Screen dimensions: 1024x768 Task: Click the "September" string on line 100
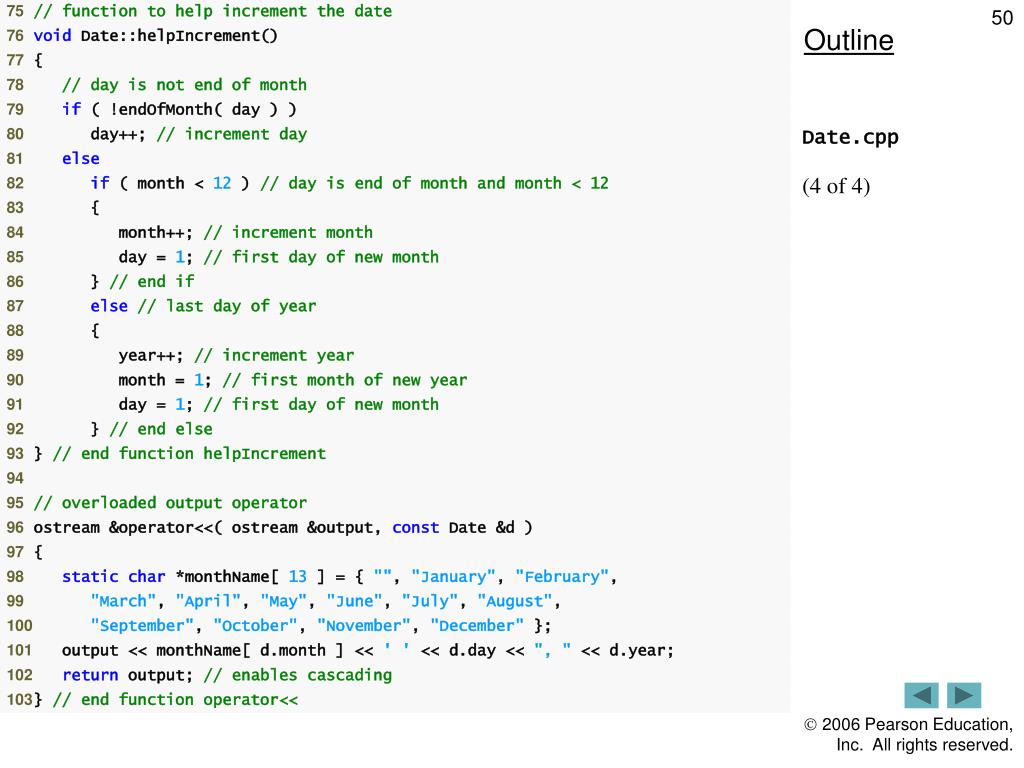[x=142, y=626]
